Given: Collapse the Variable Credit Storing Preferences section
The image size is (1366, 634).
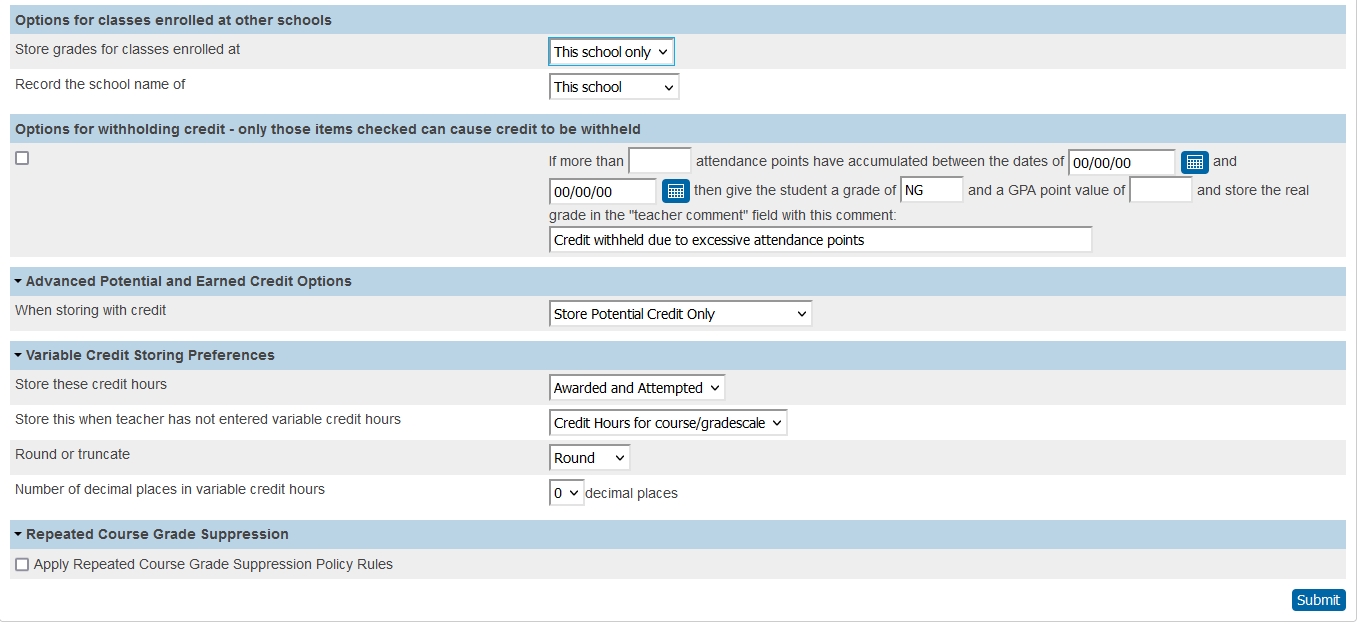Looking at the screenshot, I should (x=19, y=355).
